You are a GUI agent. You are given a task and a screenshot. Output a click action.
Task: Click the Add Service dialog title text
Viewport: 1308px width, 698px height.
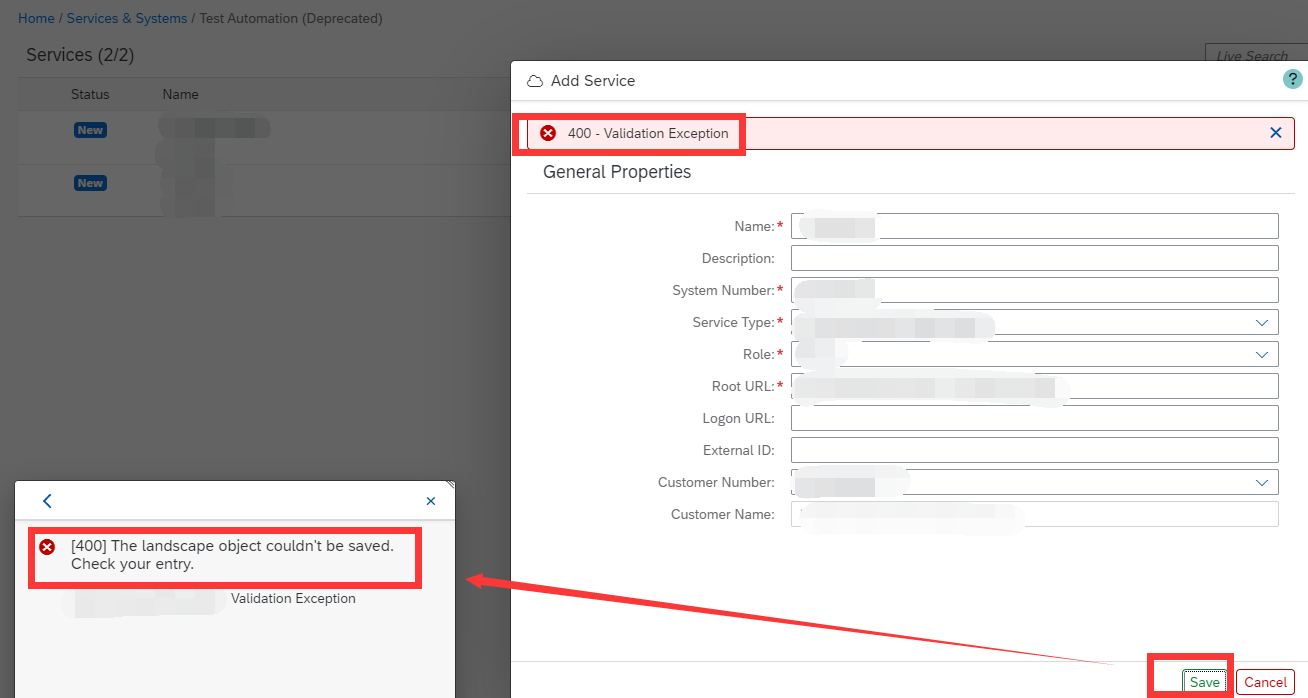(x=593, y=81)
